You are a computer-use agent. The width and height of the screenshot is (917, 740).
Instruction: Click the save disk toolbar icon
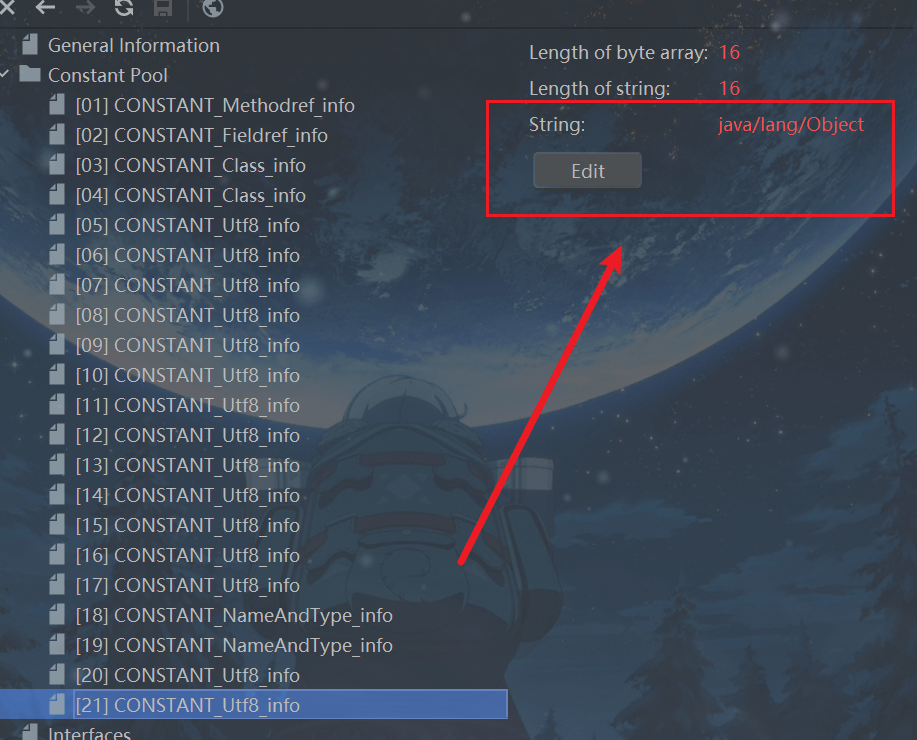(x=163, y=7)
